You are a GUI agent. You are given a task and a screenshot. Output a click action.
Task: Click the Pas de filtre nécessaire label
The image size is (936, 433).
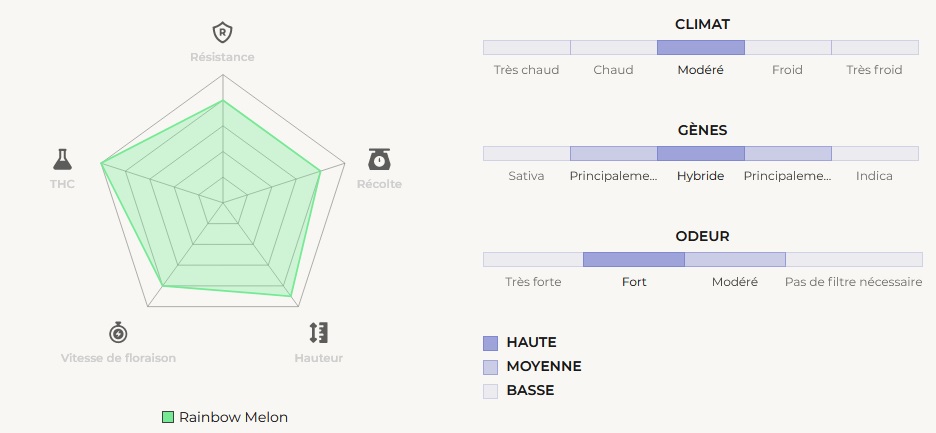click(853, 282)
